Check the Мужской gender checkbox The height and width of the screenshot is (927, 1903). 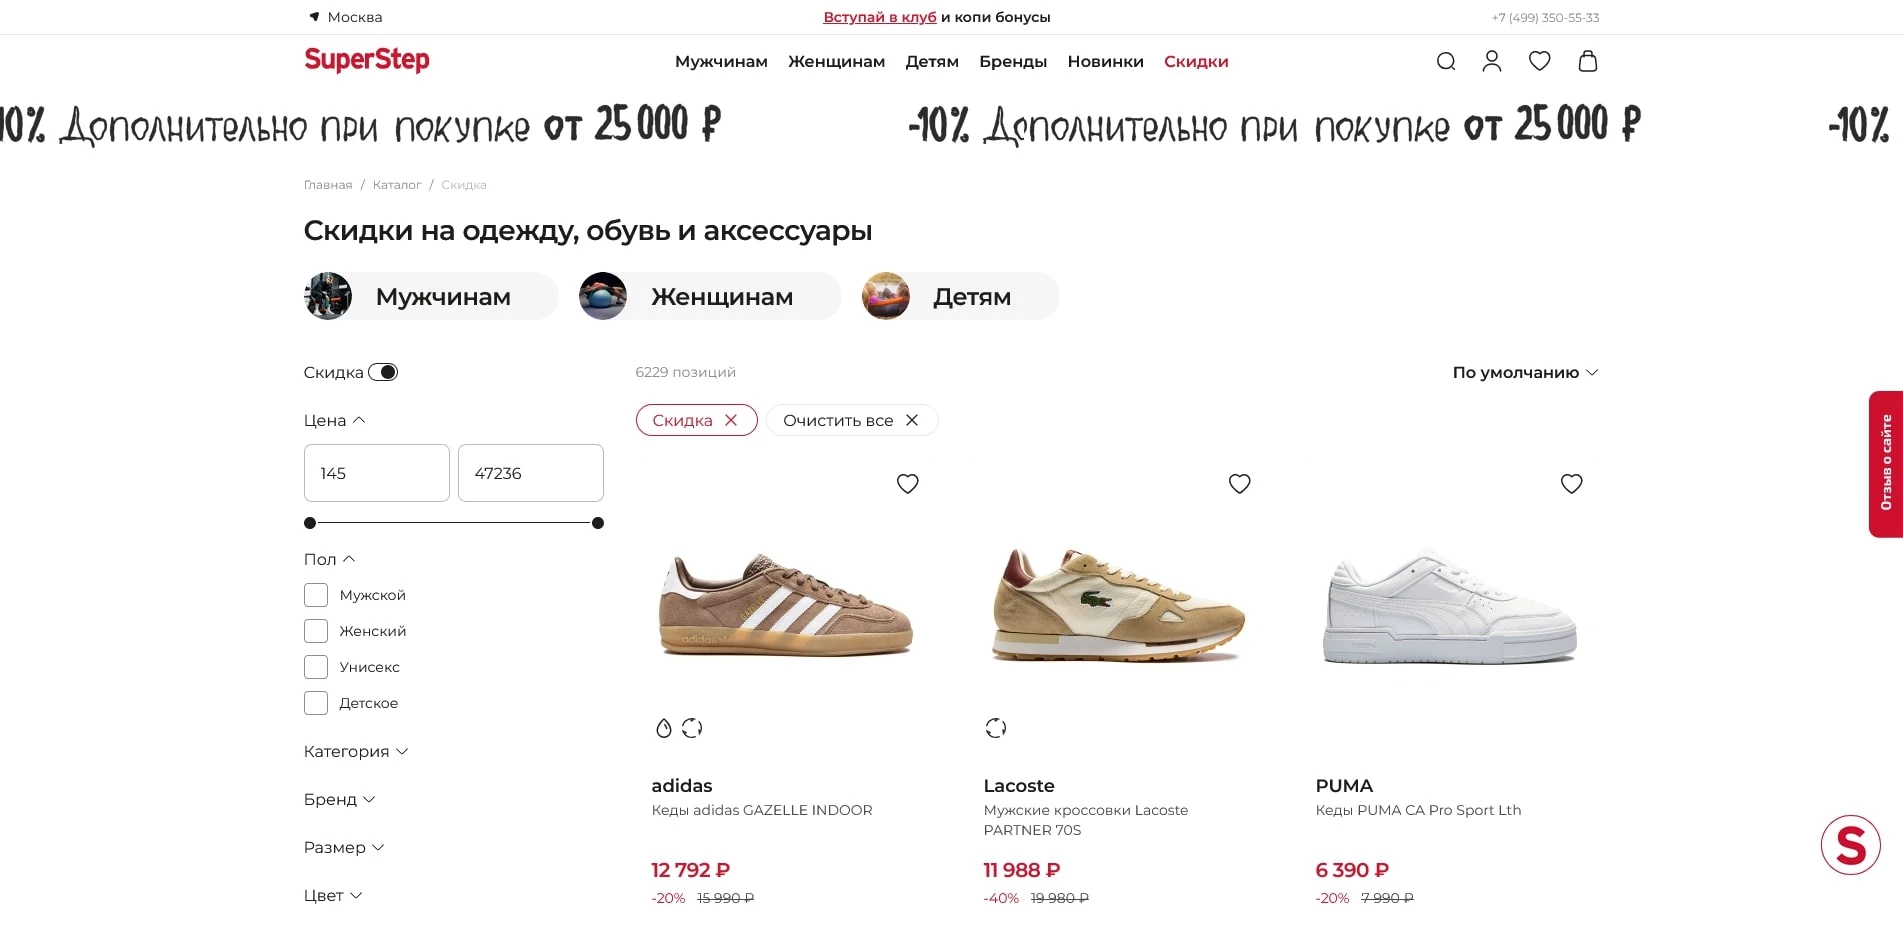(315, 594)
